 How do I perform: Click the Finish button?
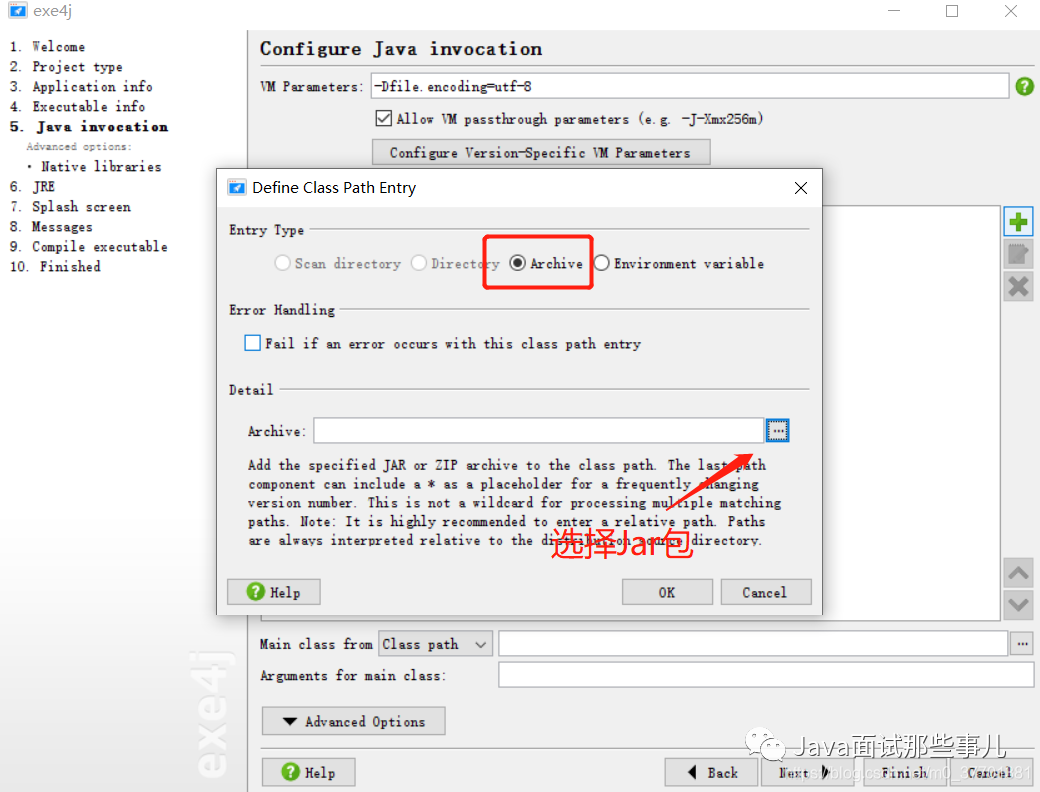[905, 772]
